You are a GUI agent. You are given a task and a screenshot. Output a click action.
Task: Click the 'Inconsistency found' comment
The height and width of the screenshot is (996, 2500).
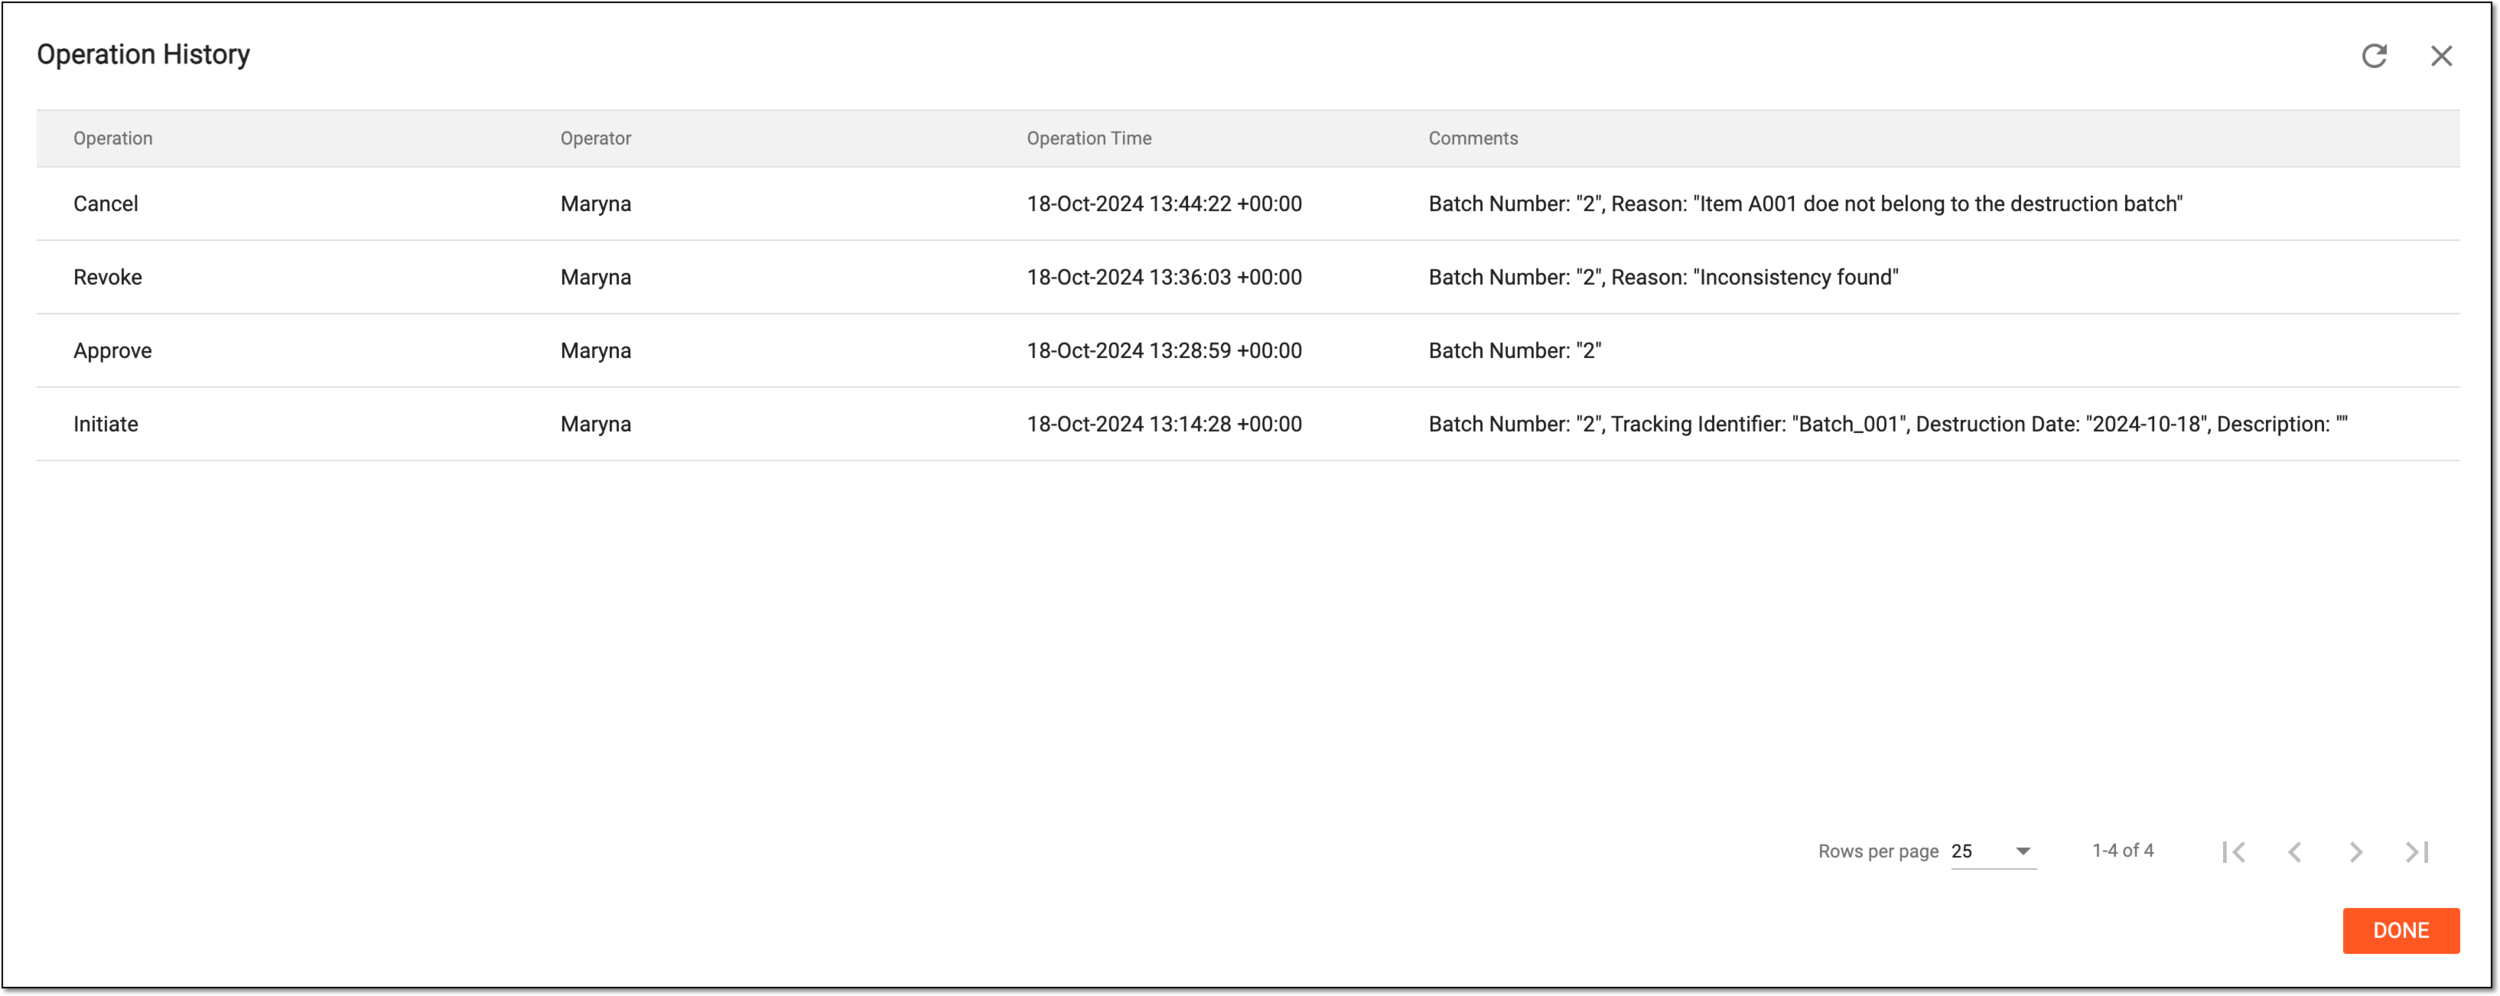pyautogui.click(x=1663, y=277)
